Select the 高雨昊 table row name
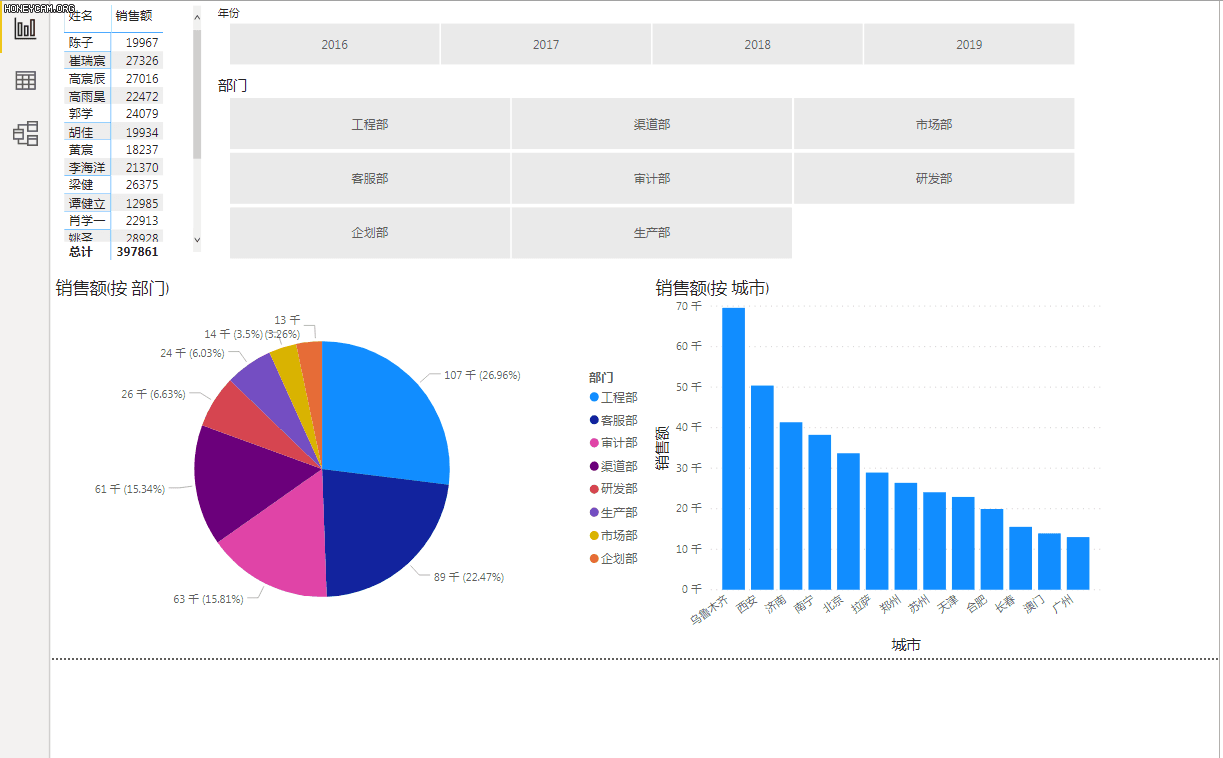This screenshot has height=758, width=1223. pyautogui.click(x=87, y=97)
